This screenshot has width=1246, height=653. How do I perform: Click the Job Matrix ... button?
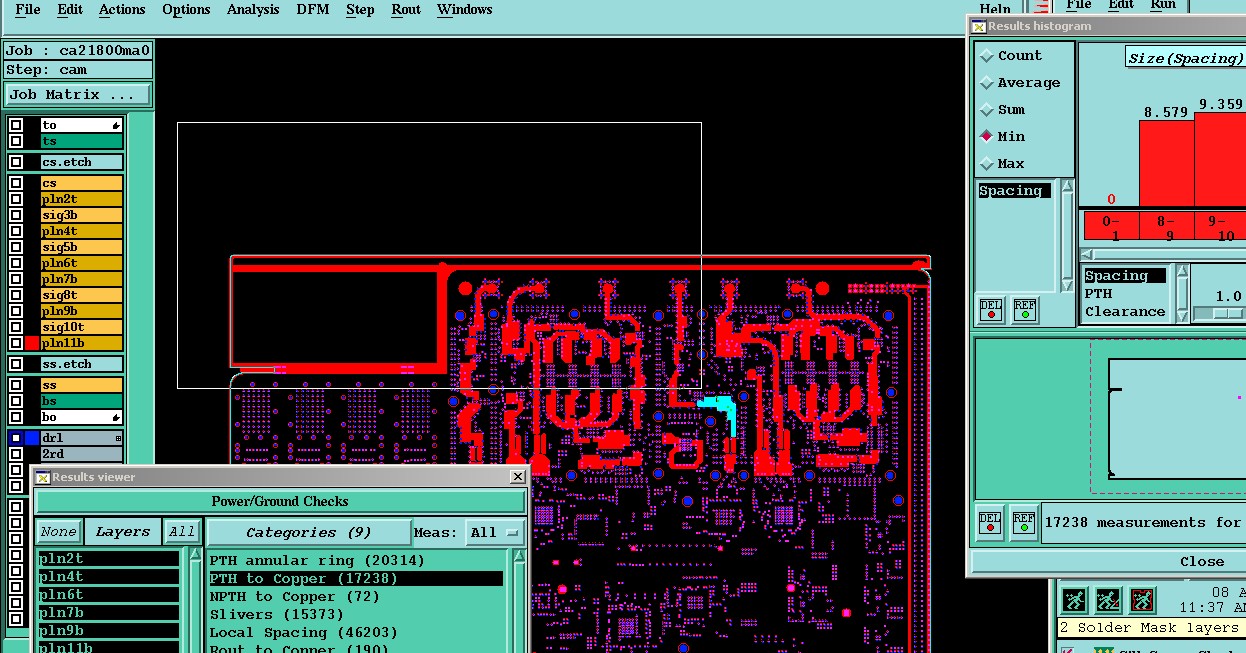[x=78, y=95]
